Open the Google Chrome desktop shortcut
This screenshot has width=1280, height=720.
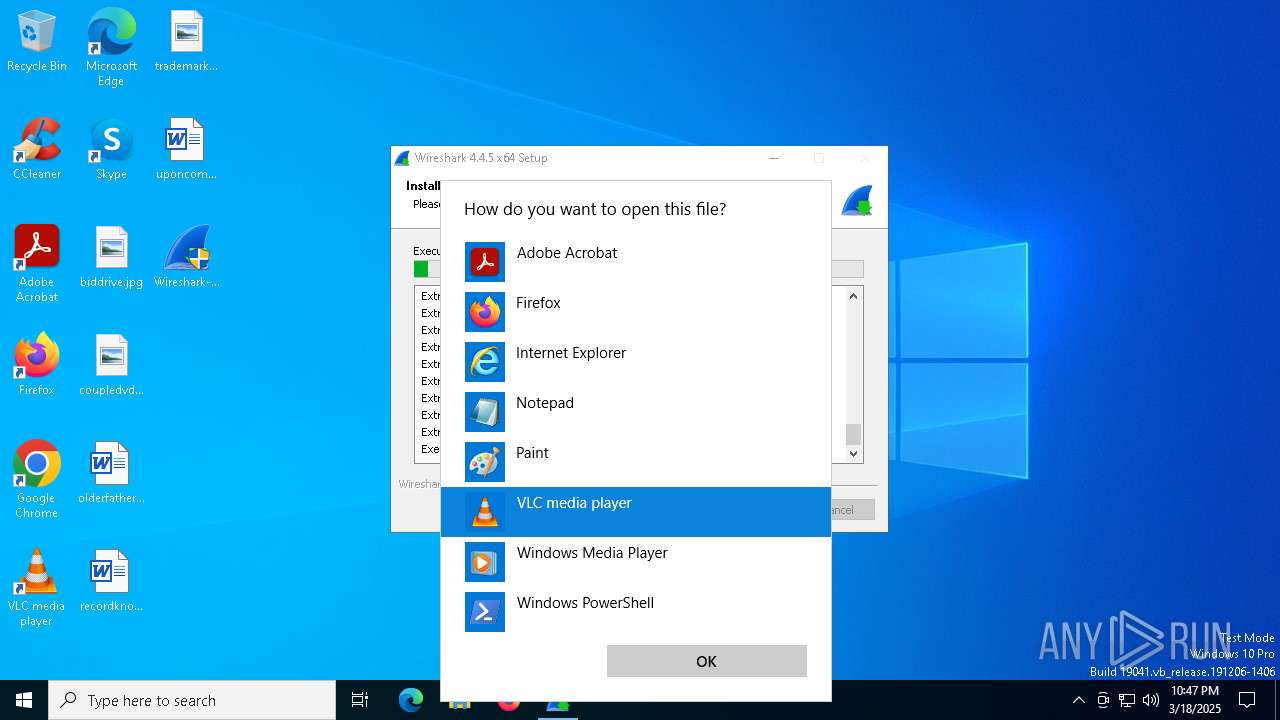point(37,480)
